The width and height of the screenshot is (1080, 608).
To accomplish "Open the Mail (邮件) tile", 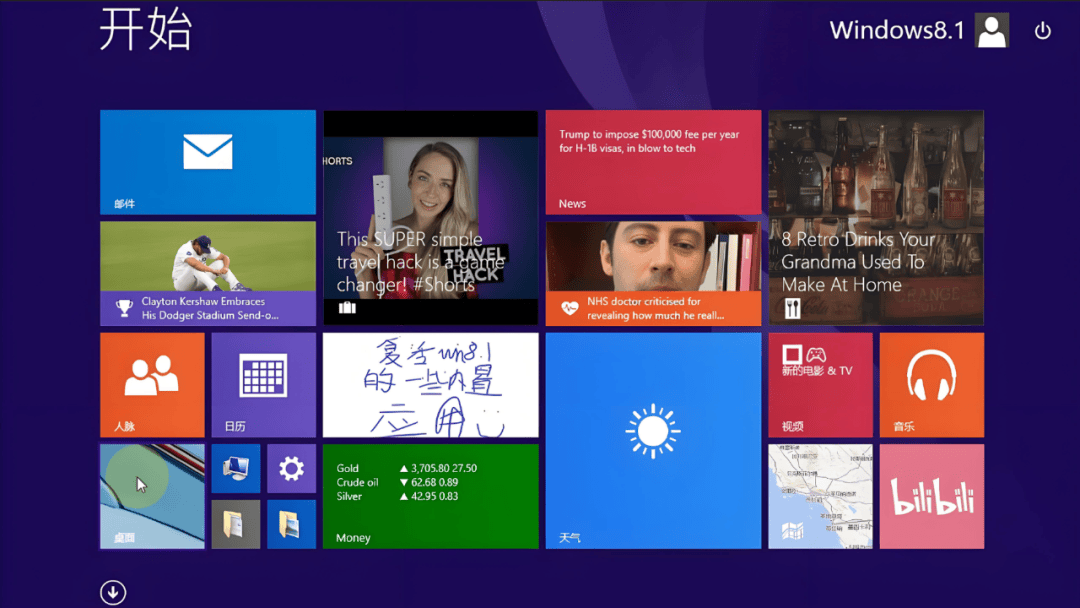I will (207, 160).
